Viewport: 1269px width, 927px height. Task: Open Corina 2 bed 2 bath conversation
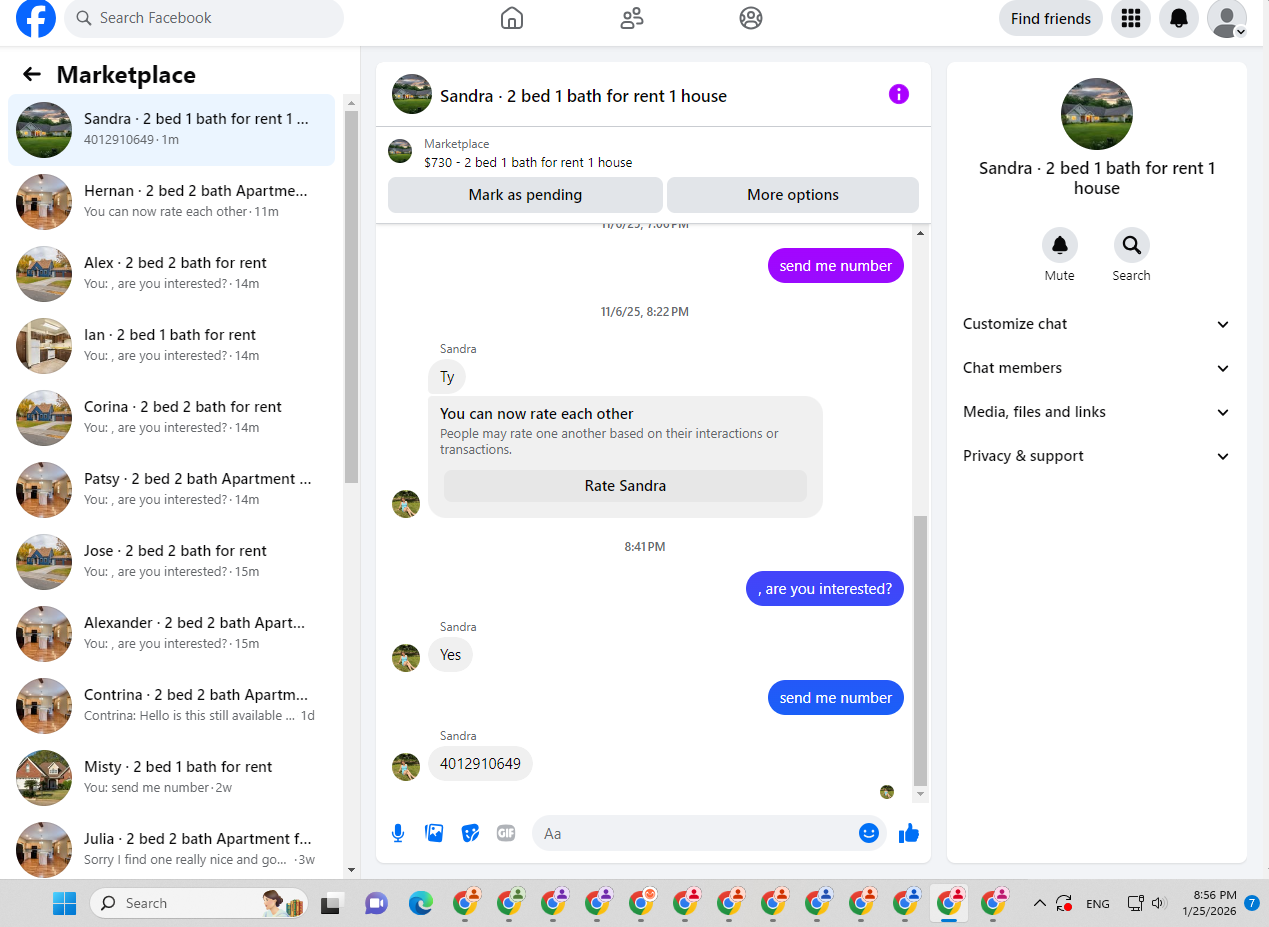click(x=171, y=418)
